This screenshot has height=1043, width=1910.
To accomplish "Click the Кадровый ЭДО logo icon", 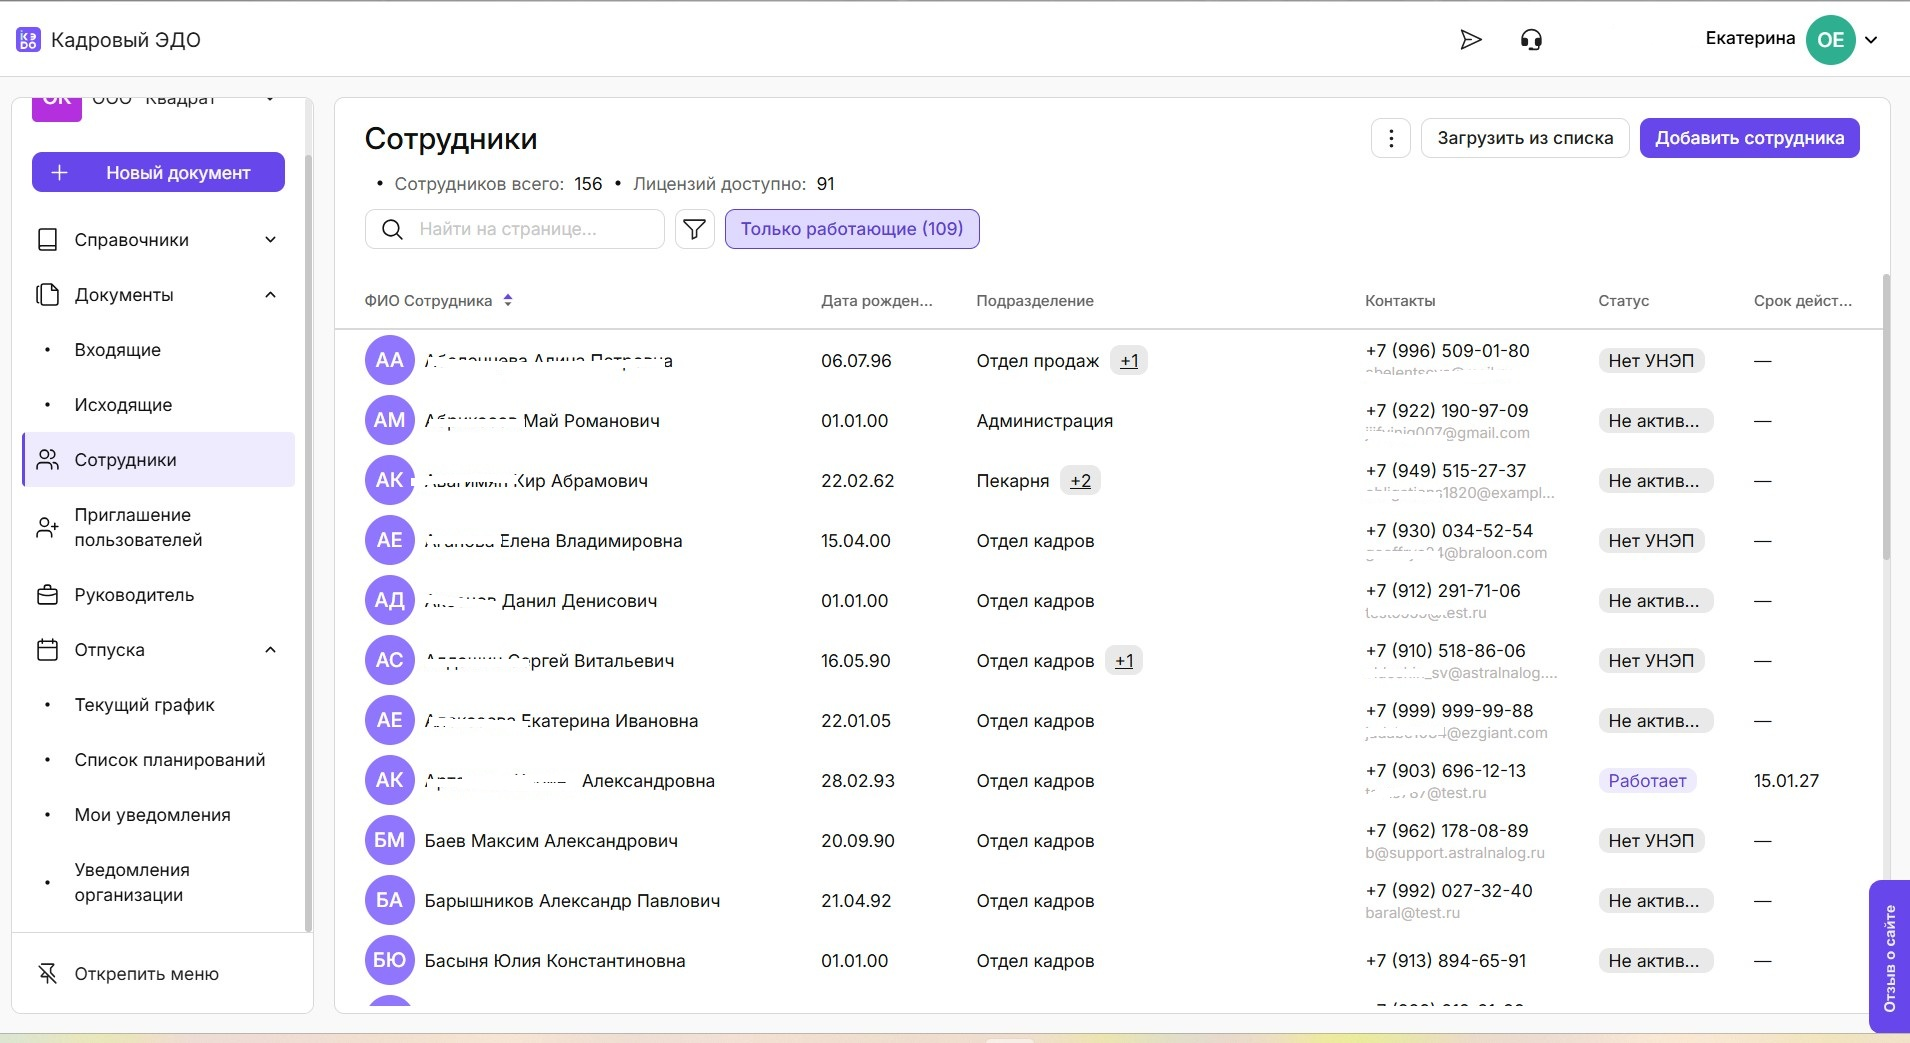I will tap(29, 40).
